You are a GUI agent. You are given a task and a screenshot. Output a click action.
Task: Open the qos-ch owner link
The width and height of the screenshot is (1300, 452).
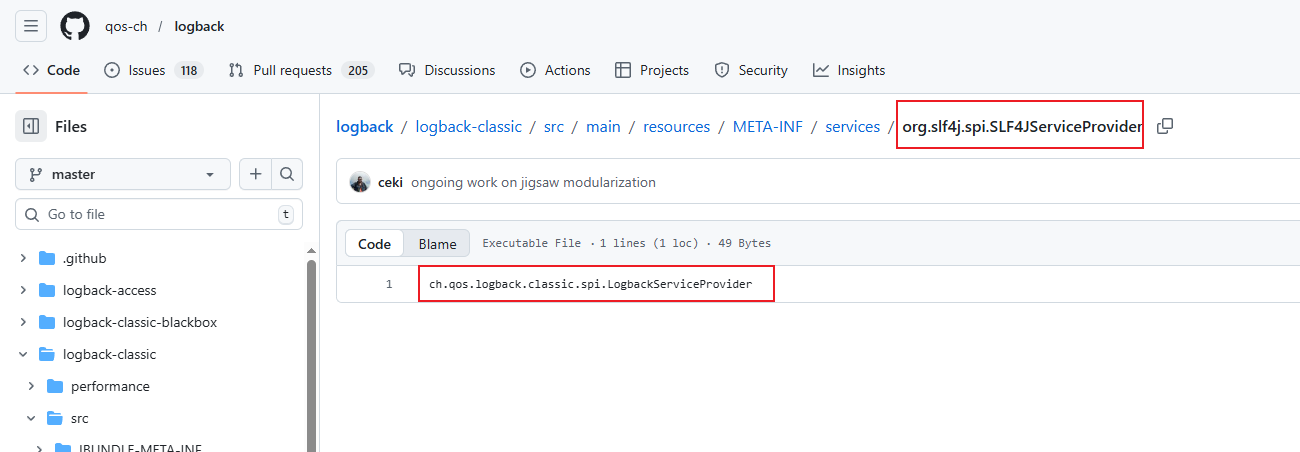click(x=126, y=26)
